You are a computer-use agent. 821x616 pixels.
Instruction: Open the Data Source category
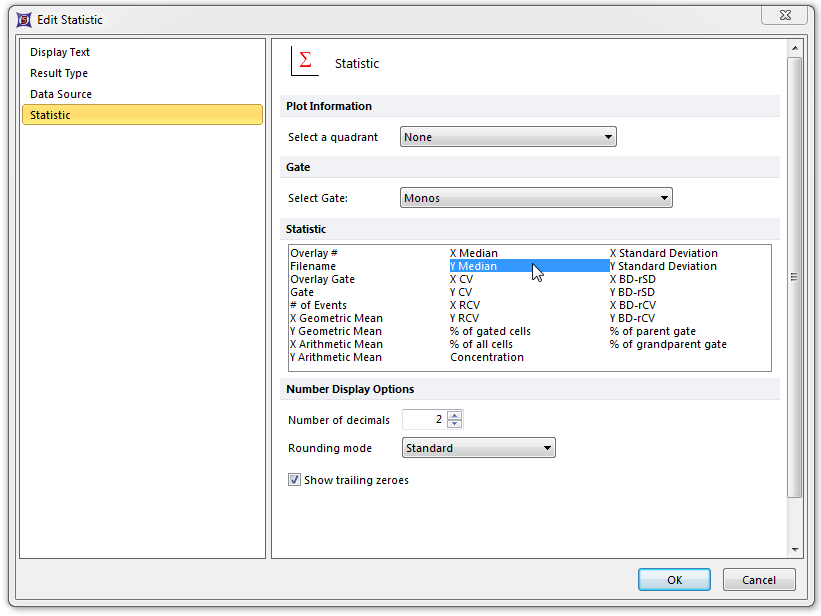coord(61,94)
